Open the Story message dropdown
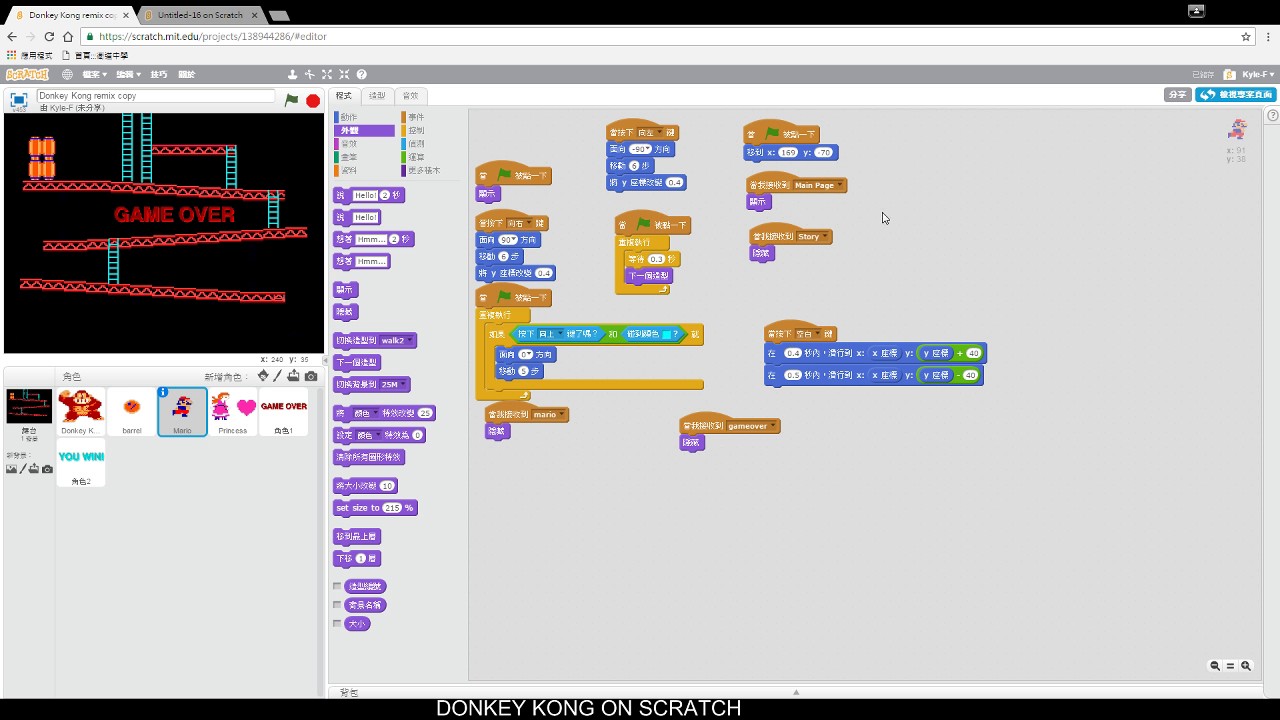This screenshot has height=720, width=1280. [811, 237]
